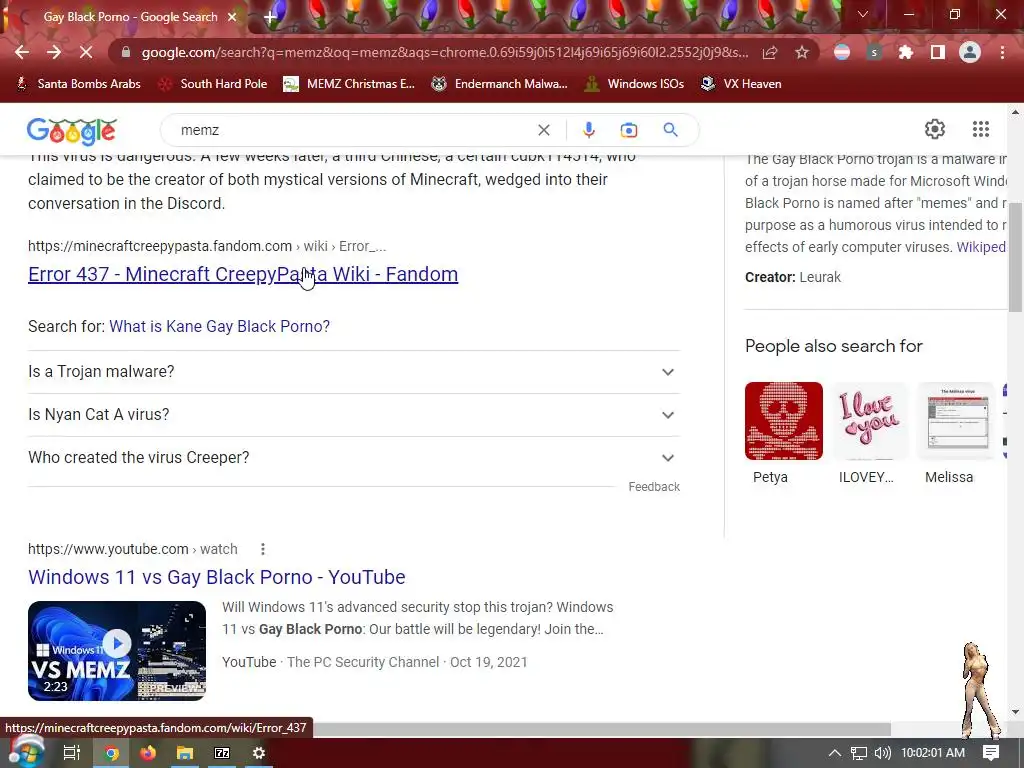The image size is (1024, 768).
Task: Follow the 'What is Kane' search link
Action: (219, 327)
